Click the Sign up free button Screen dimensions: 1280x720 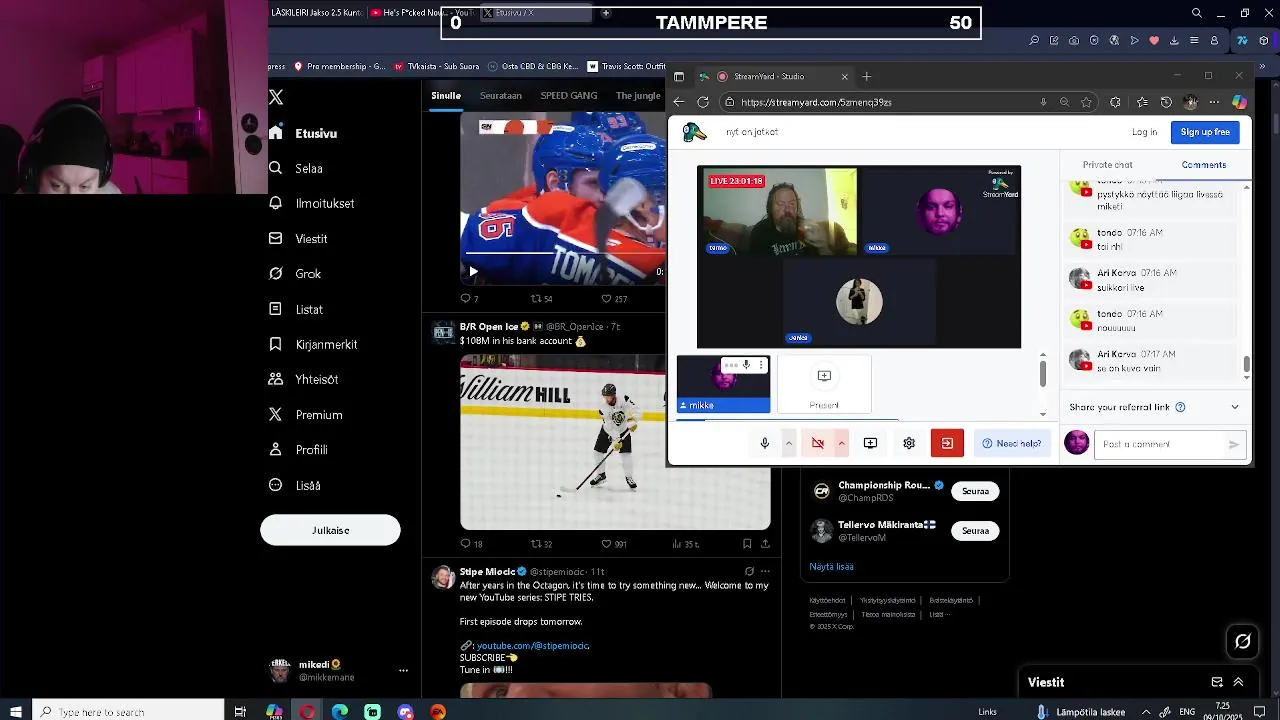[x=1205, y=132]
